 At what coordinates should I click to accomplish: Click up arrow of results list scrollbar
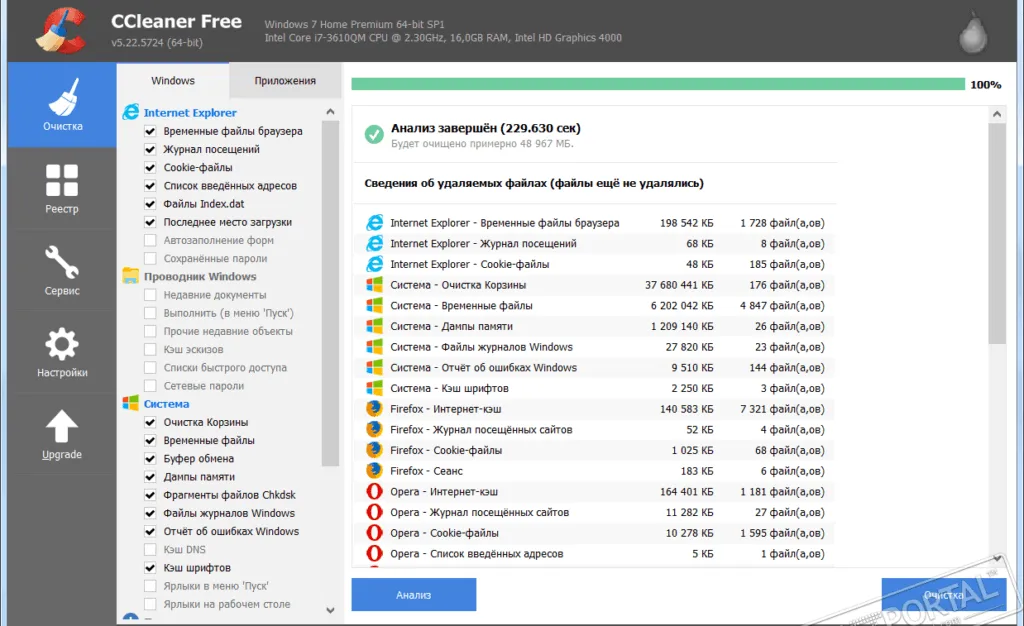(997, 114)
